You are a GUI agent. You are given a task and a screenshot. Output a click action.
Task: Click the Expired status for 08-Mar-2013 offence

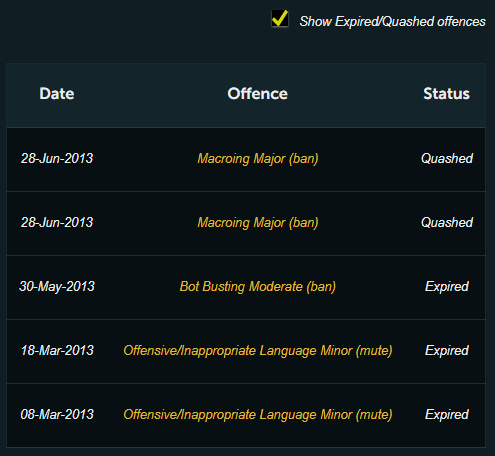pos(447,415)
